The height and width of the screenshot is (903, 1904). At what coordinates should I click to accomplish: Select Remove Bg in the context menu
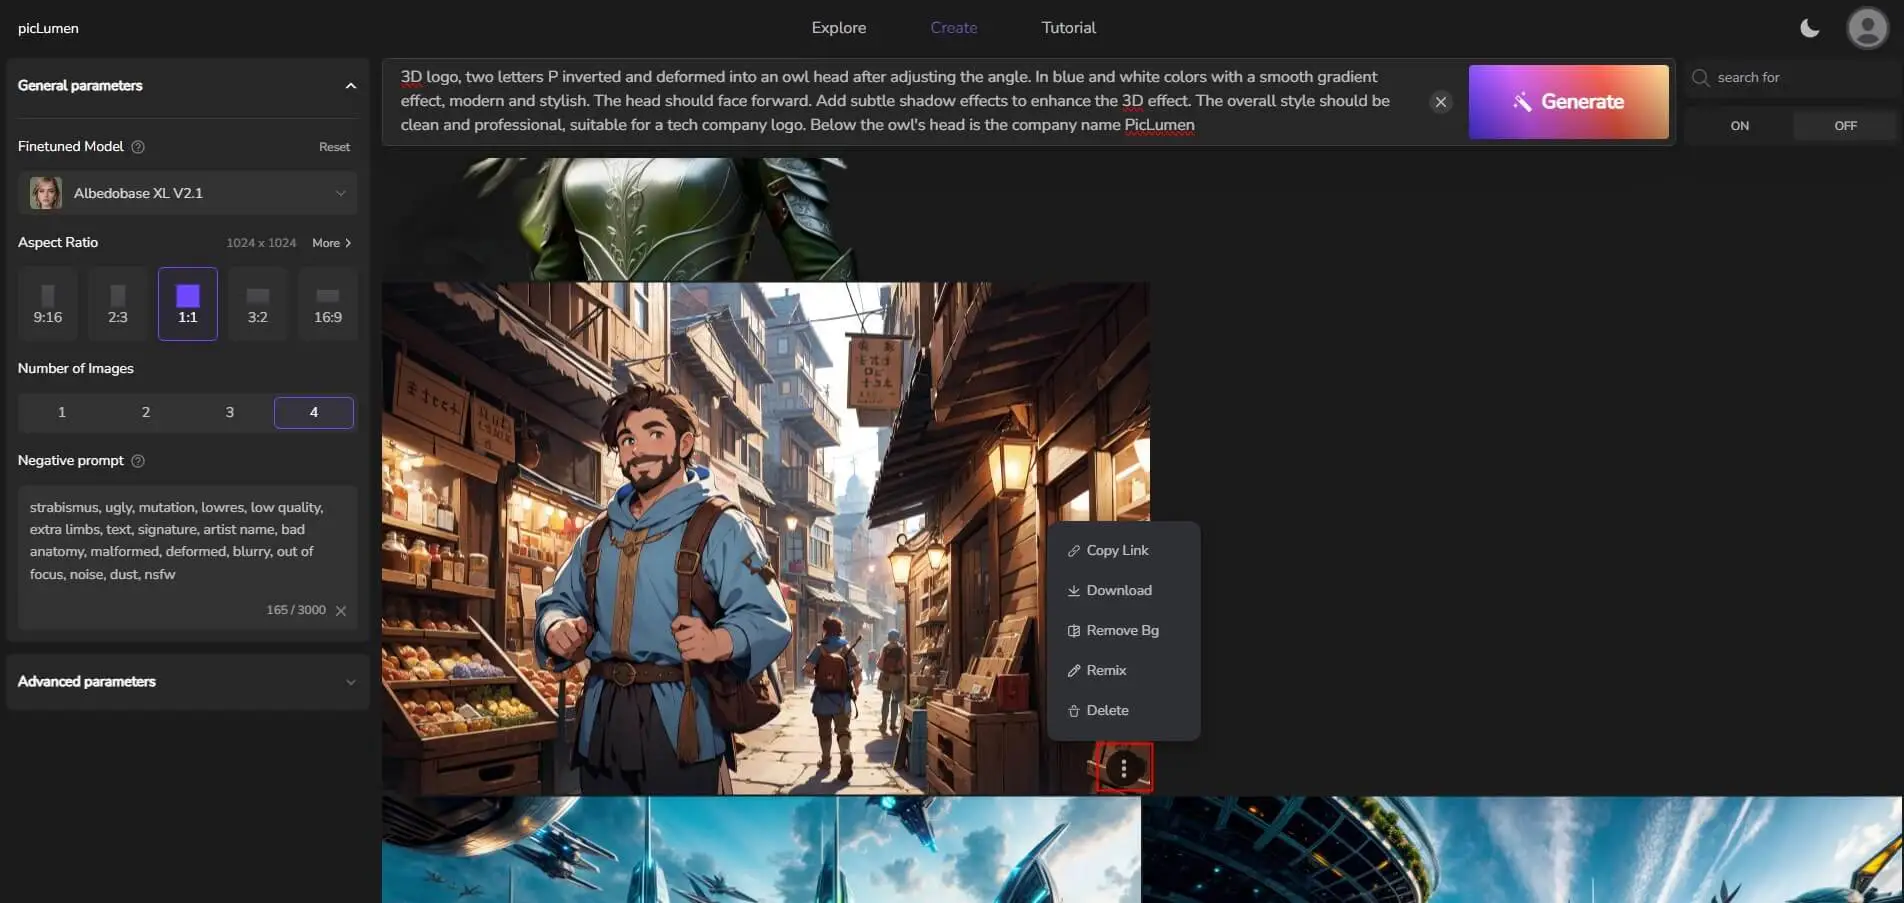tap(1121, 631)
